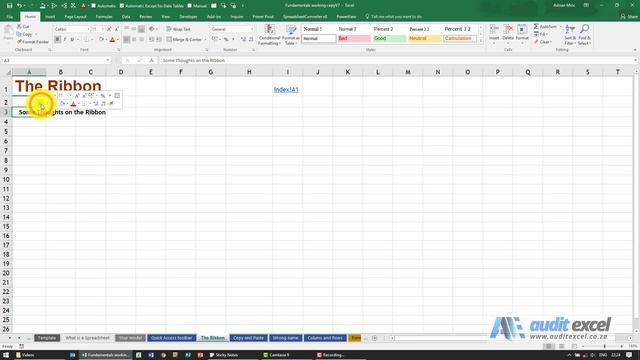The height and width of the screenshot is (360, 640).
Task: Add a new sheet with the plus button
Action: (x=374, y=338)
